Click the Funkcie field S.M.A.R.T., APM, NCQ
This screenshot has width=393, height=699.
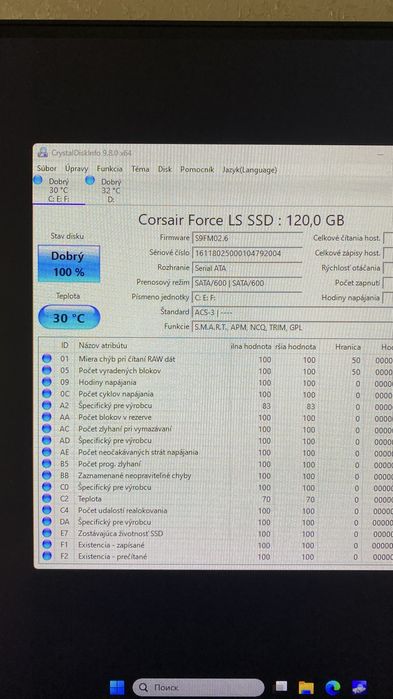tap(292, 327)
